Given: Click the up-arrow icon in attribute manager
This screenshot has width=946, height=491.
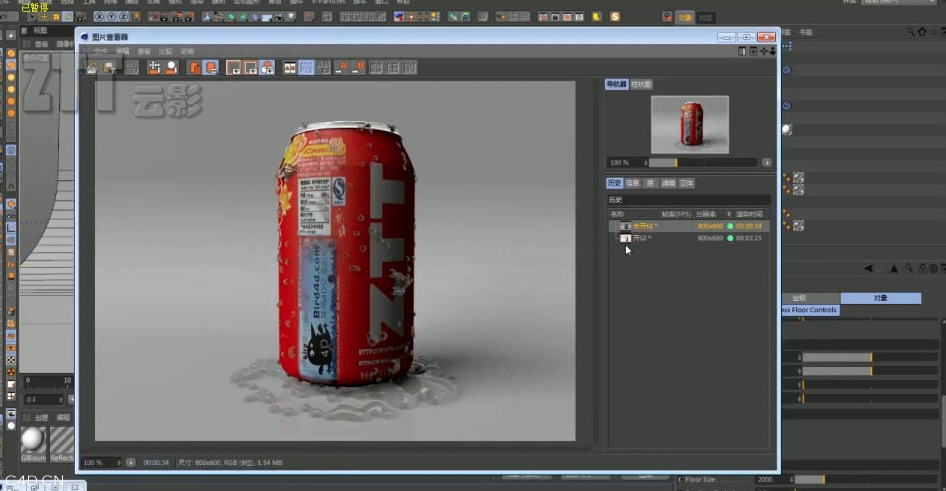Looking at the screenshot, I should point(894,269).
